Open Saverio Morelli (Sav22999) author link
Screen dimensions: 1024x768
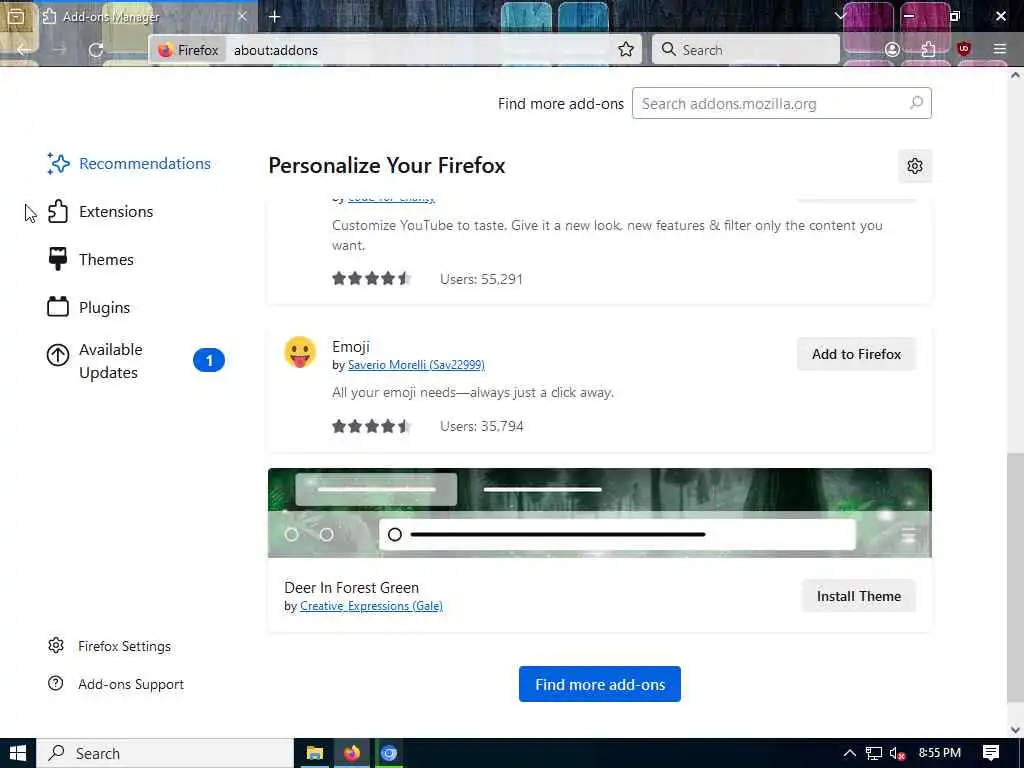click(416, 365)
